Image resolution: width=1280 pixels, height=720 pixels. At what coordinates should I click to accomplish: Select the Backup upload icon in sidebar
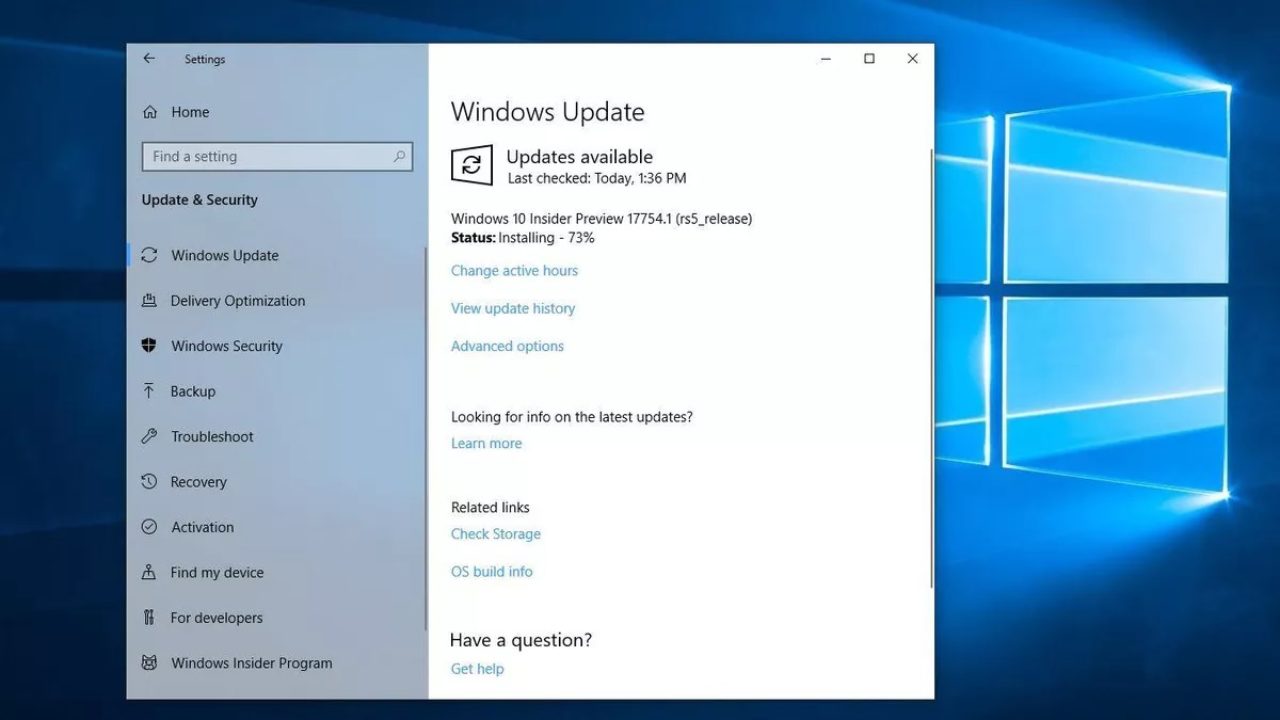149,391
